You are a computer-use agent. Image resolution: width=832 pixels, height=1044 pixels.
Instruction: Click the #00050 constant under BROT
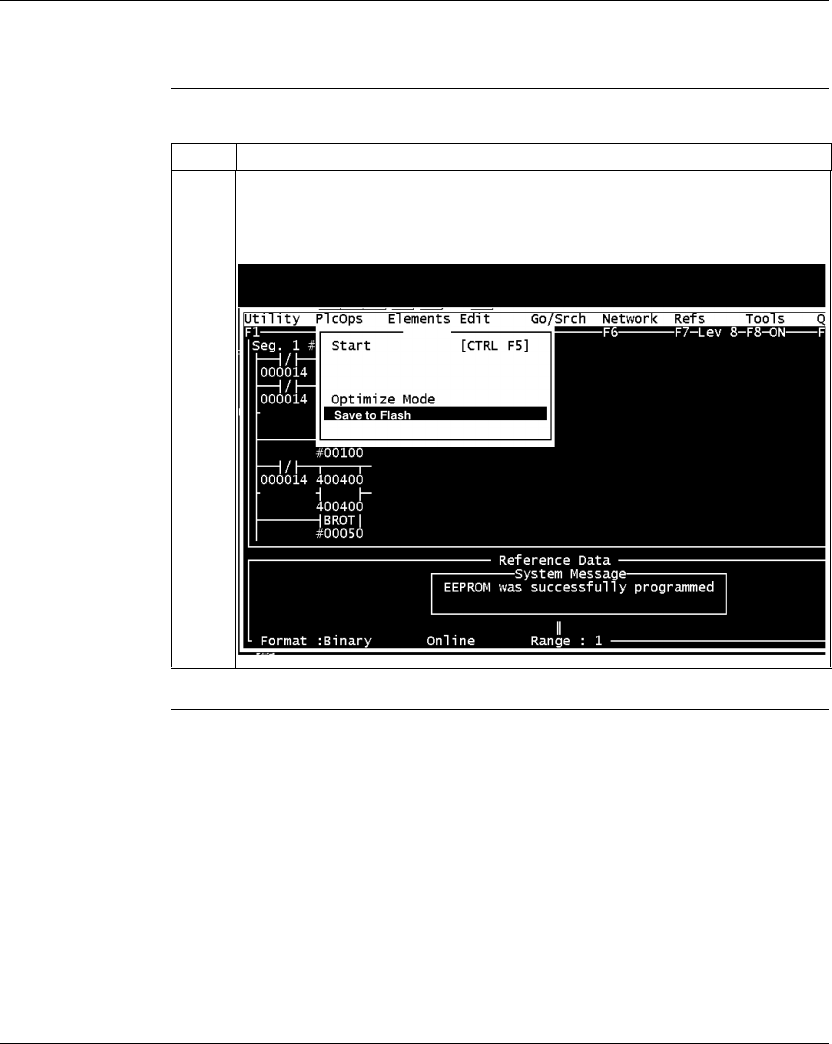coord(339,533)
